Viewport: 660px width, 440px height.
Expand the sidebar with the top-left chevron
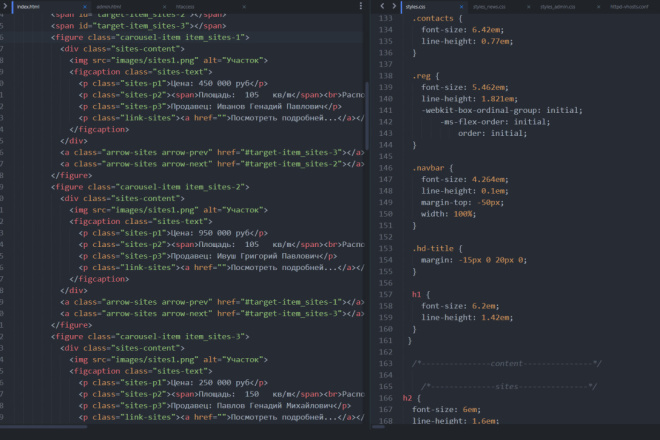[5, 6]
